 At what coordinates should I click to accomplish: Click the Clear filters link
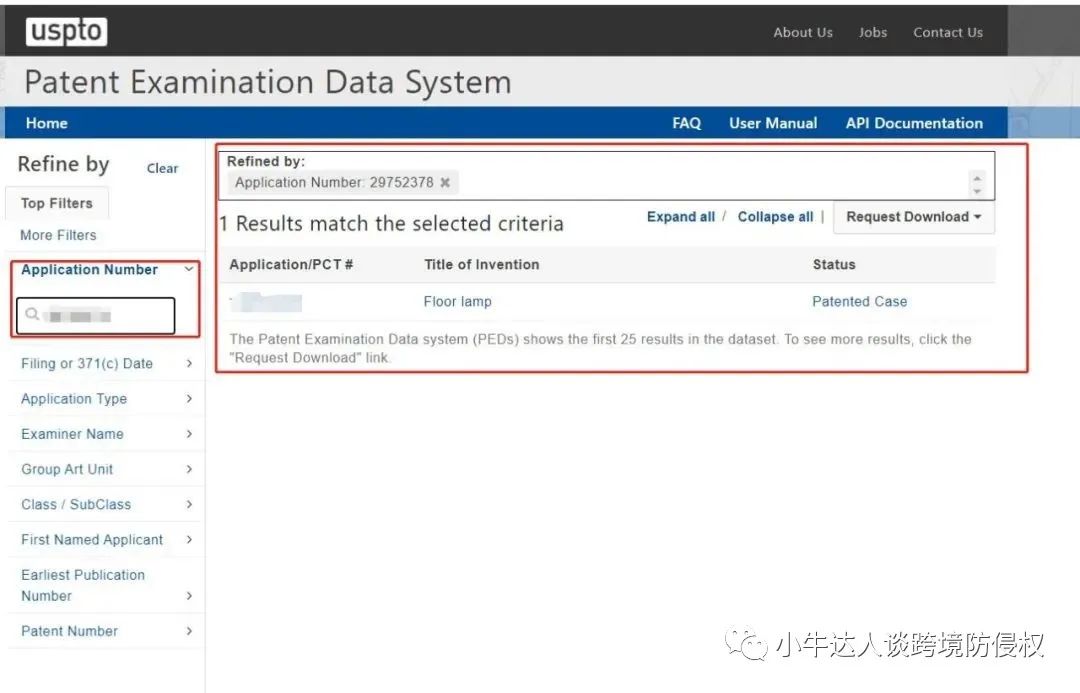coord(162,168)
